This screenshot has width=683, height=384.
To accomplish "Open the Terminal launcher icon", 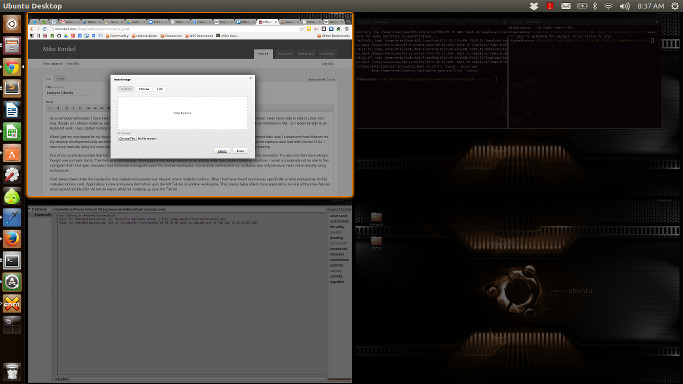I will click(x=12, y=261).
